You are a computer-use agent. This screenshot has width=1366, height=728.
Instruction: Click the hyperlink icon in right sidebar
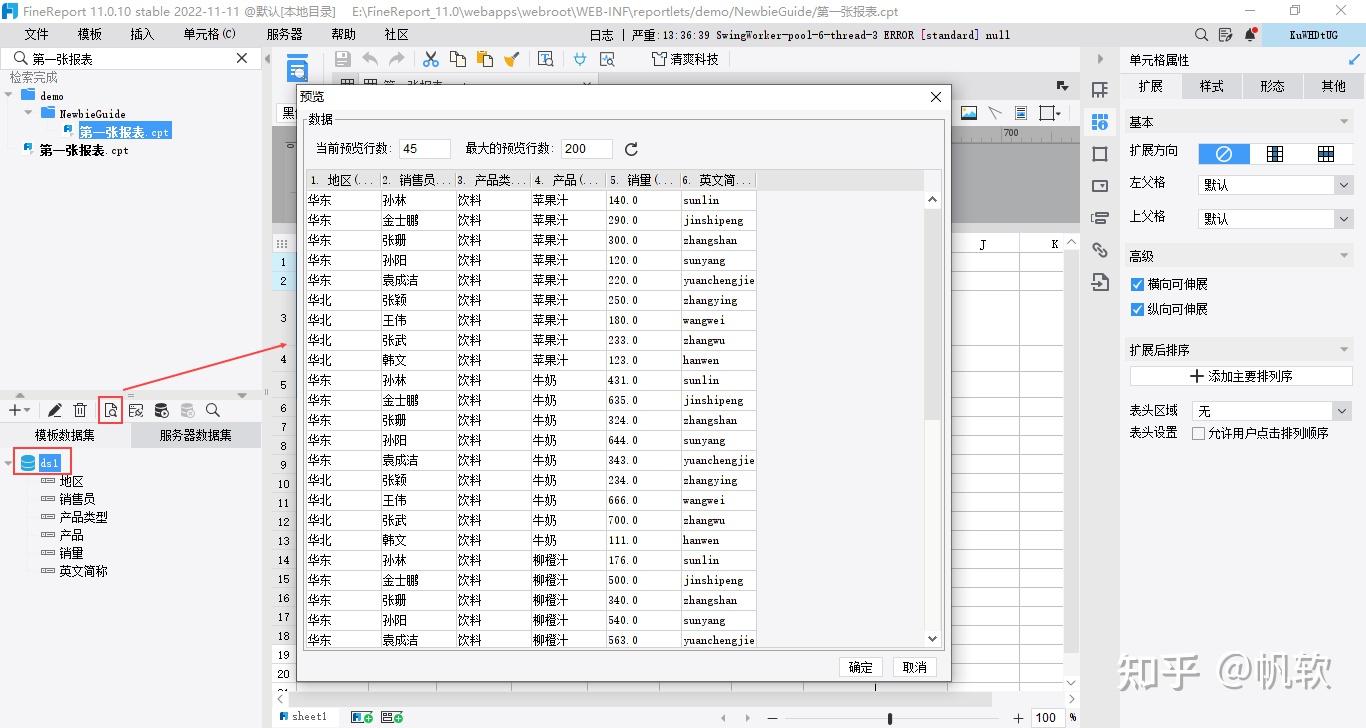(1100, 250)
